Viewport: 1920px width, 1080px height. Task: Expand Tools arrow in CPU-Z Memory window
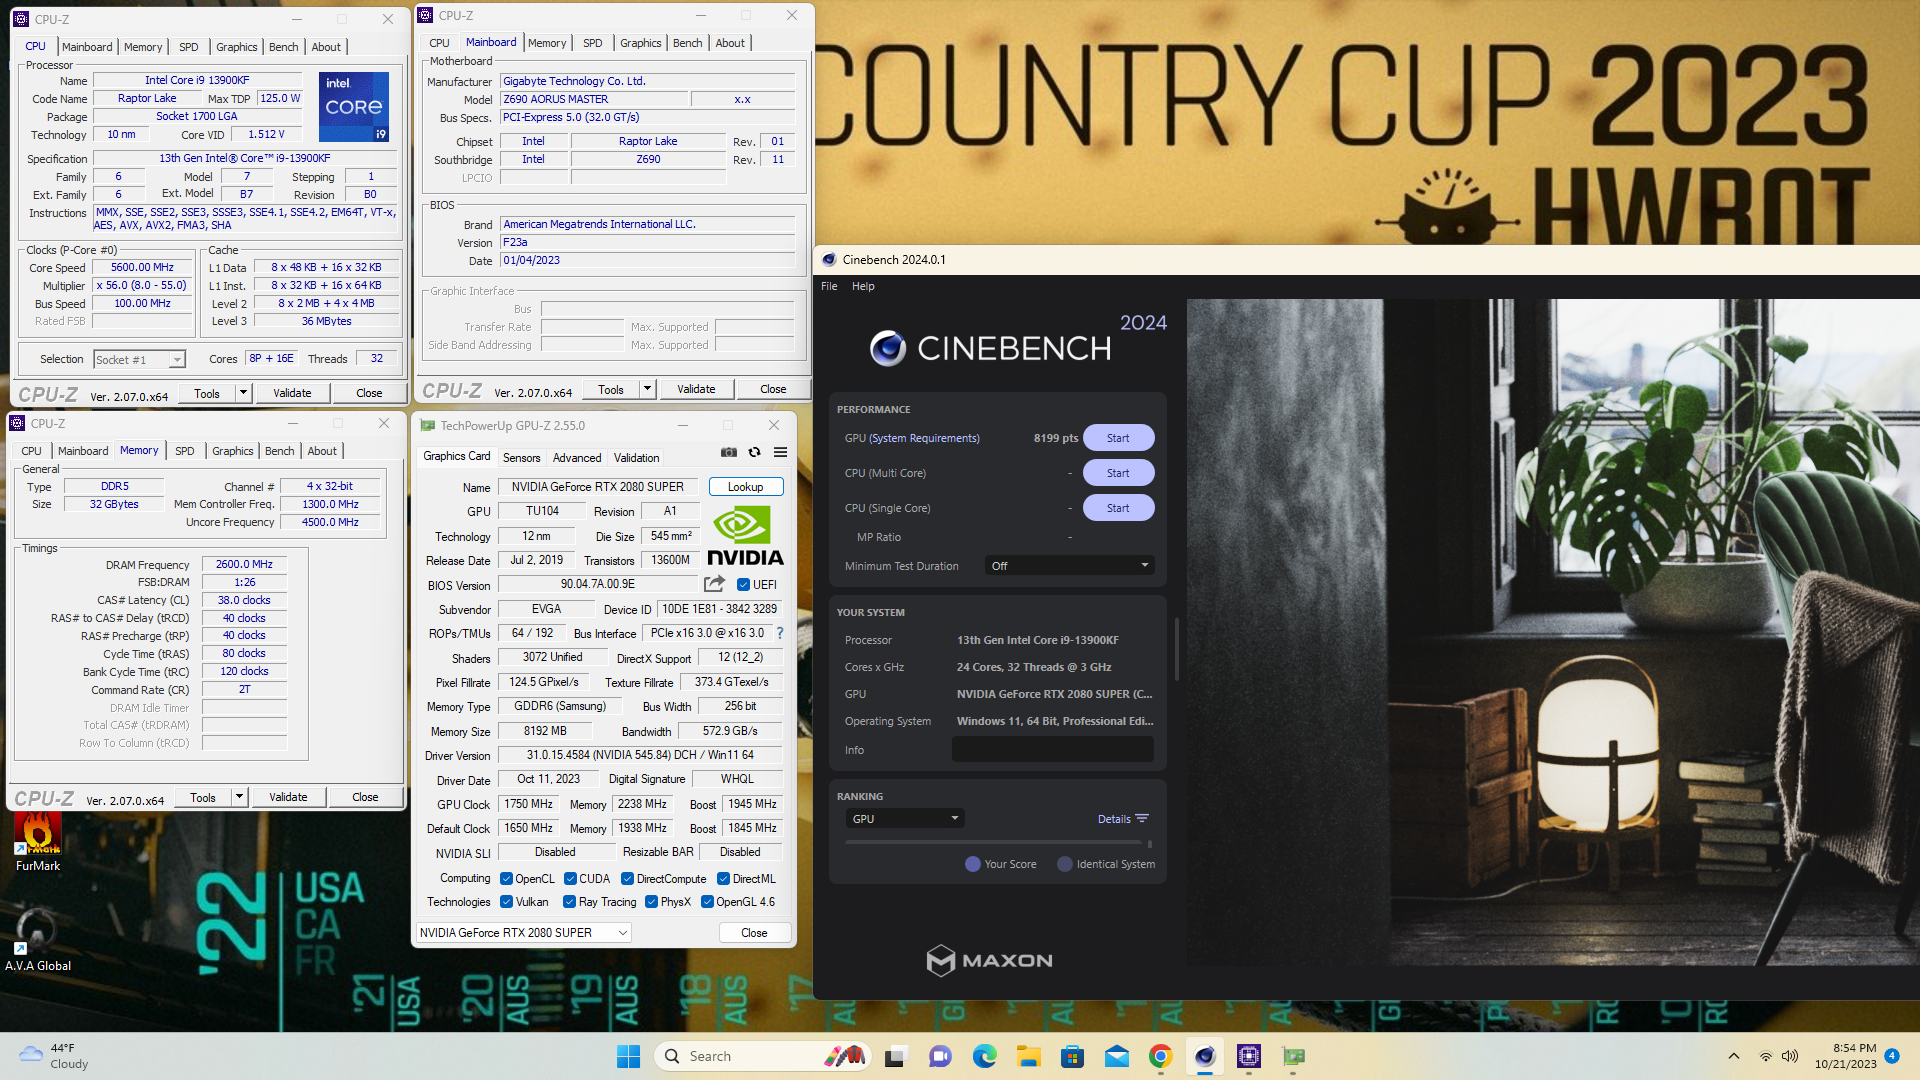[x=239, y=797]
